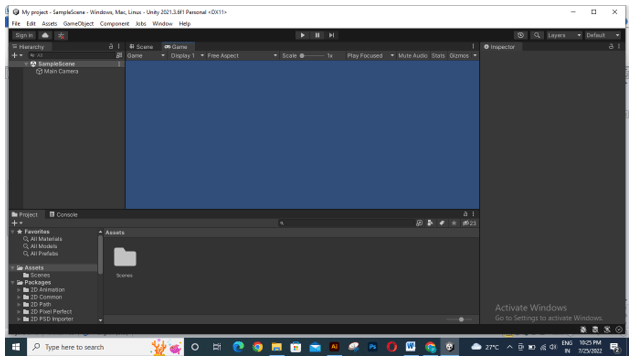Open the Layers dropdown
630x360 pixels.
pyautogui.click(x=564, y=35)
